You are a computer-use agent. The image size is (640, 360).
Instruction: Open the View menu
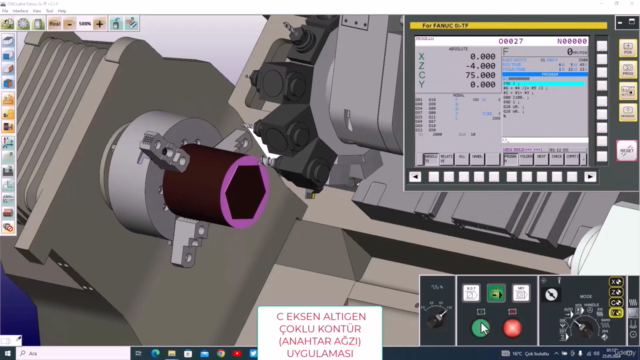(37, 11)
